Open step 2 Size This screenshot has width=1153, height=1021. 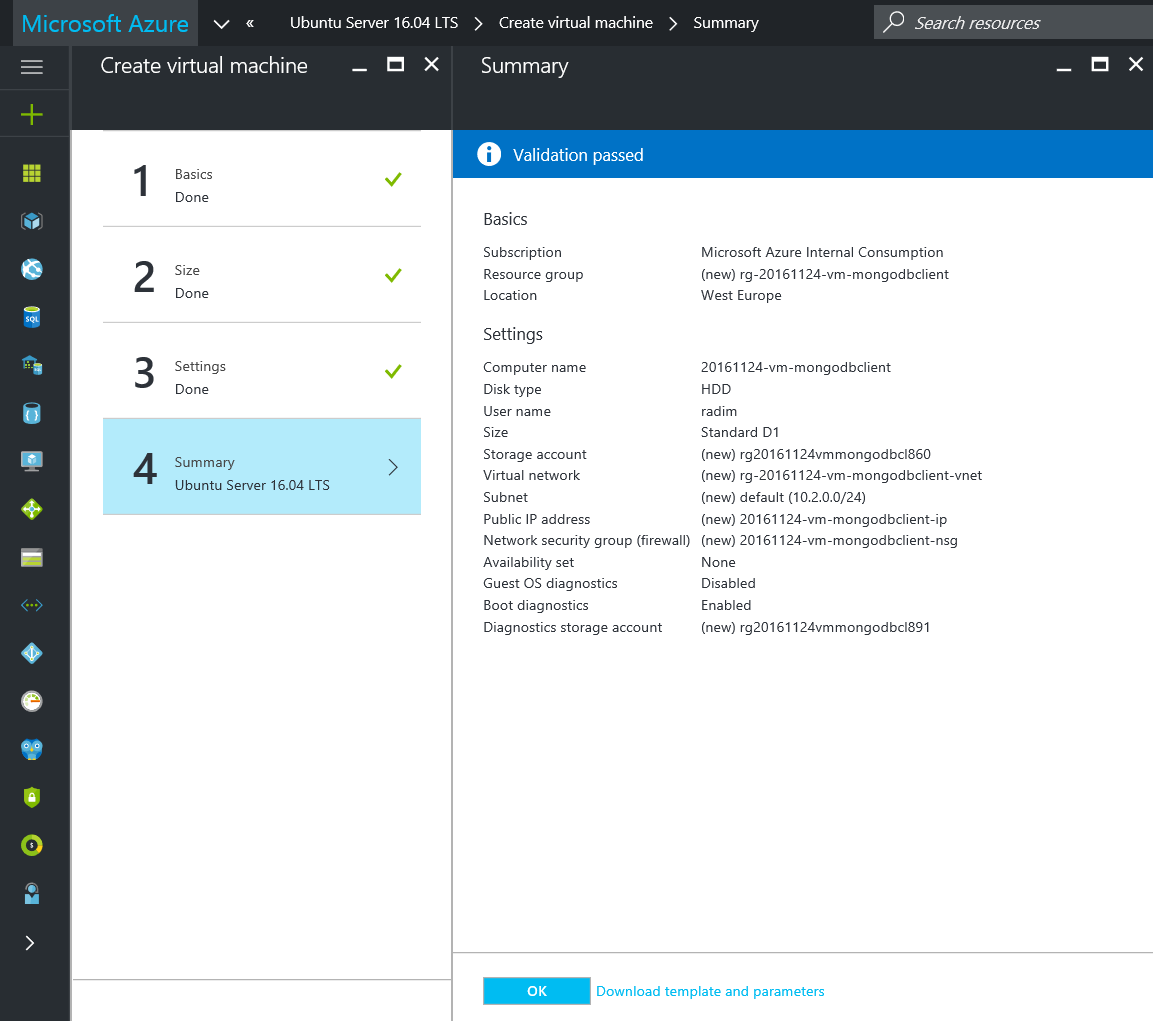pyautogui.click(x=262, y=275)
